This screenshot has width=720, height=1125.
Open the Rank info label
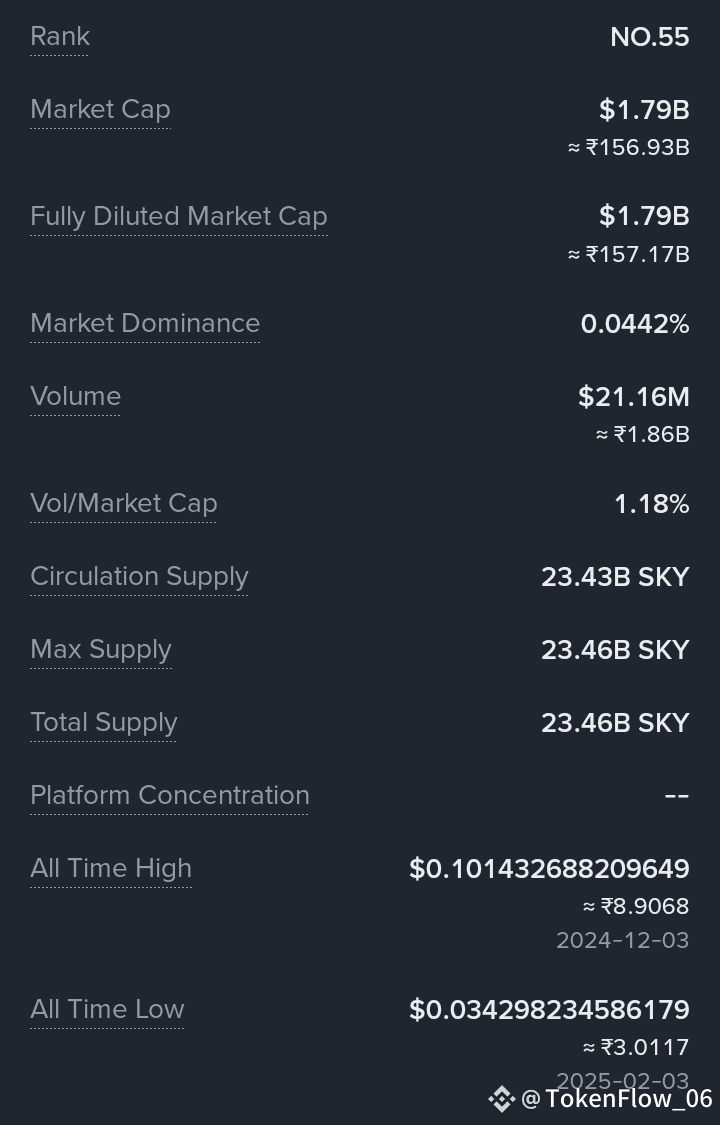[60, 37]
